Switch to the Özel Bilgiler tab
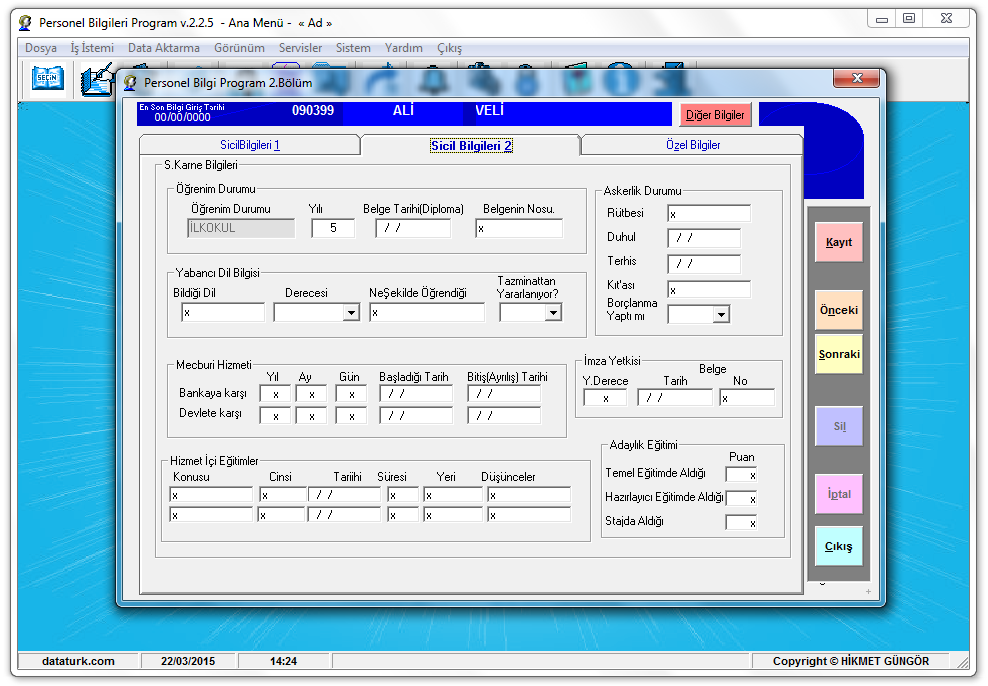988x686 pixels. pos(692,145)
